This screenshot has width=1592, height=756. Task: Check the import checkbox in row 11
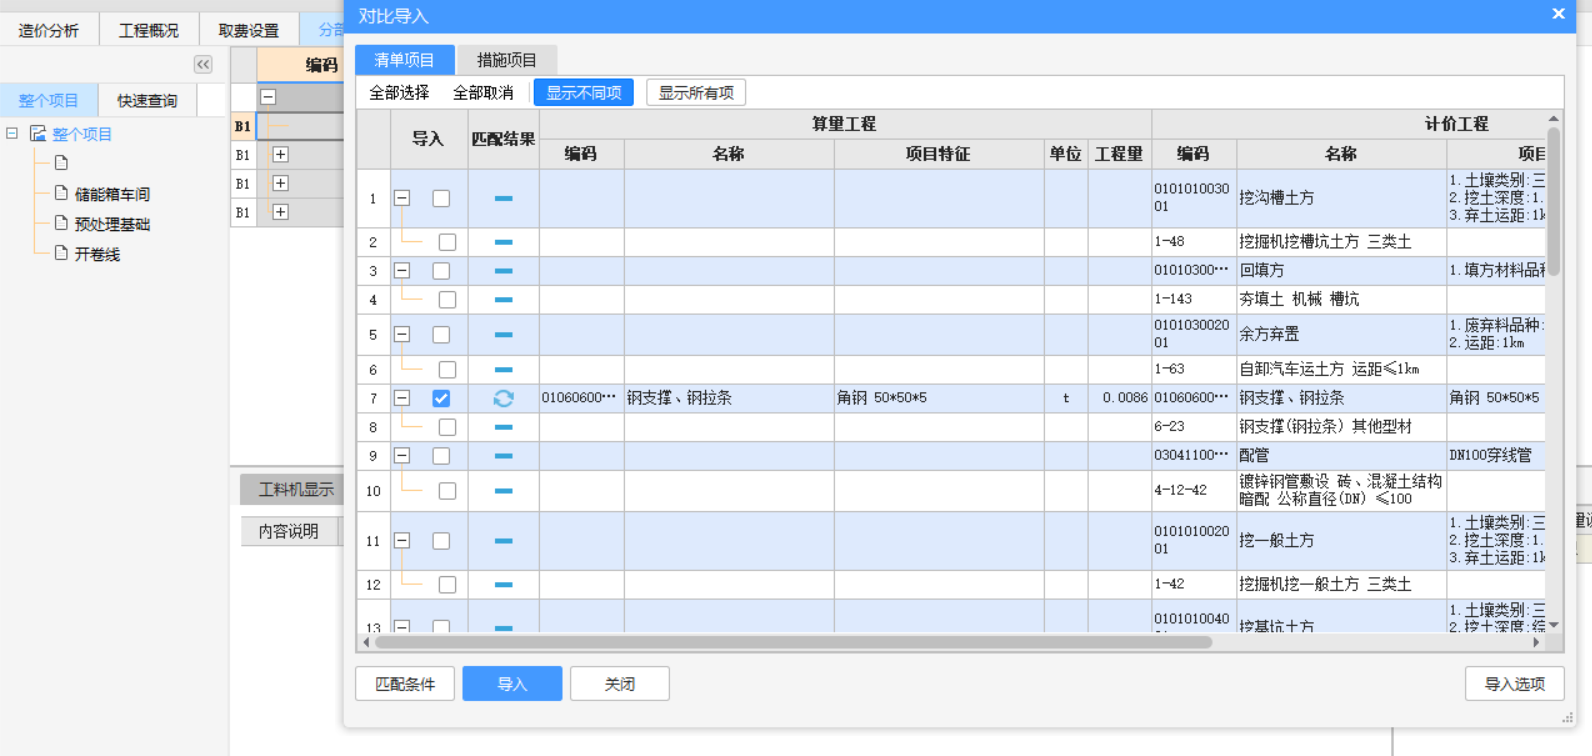coord(441,541)
